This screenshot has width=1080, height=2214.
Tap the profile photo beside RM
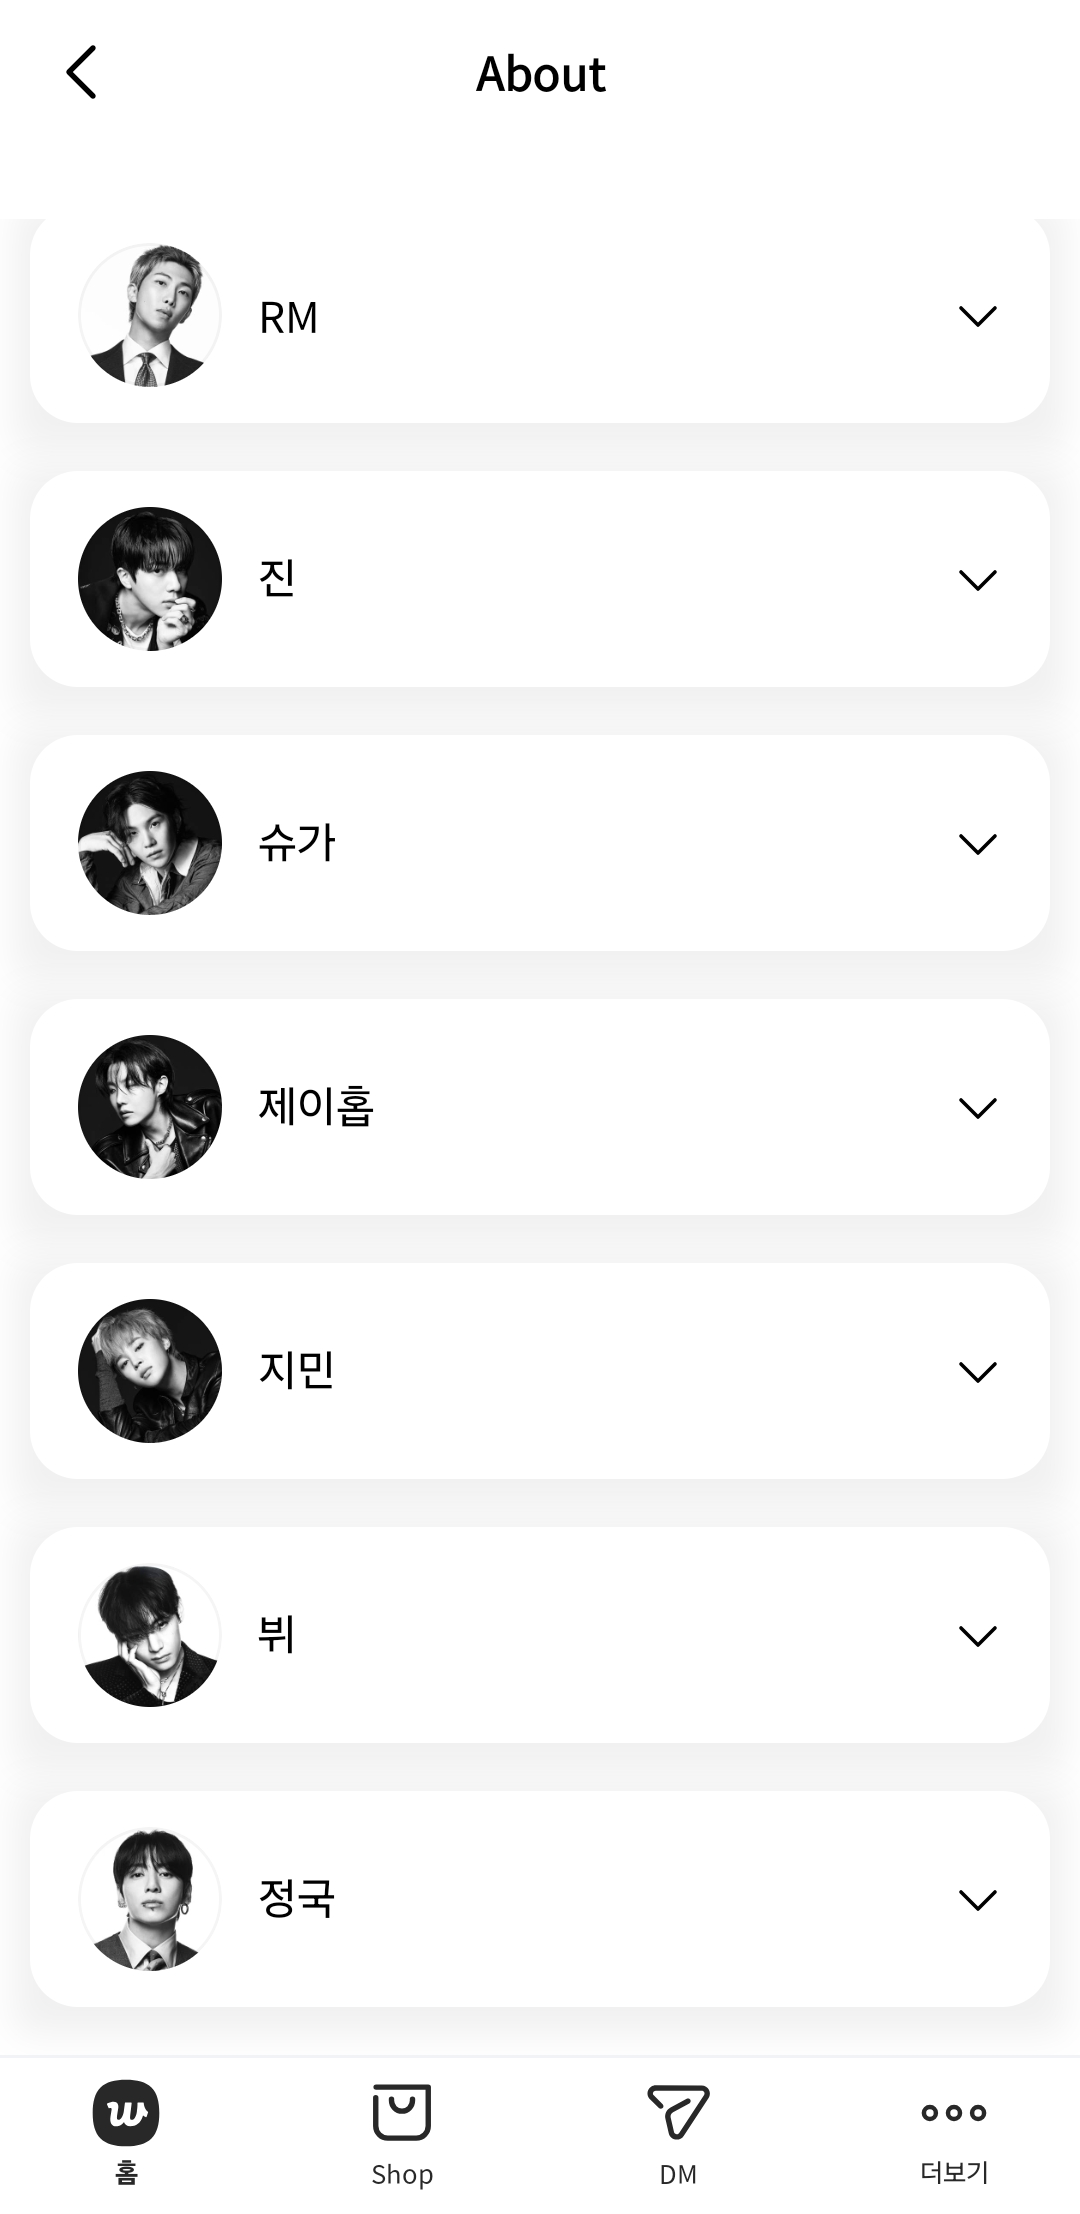(x=150, y=315)
